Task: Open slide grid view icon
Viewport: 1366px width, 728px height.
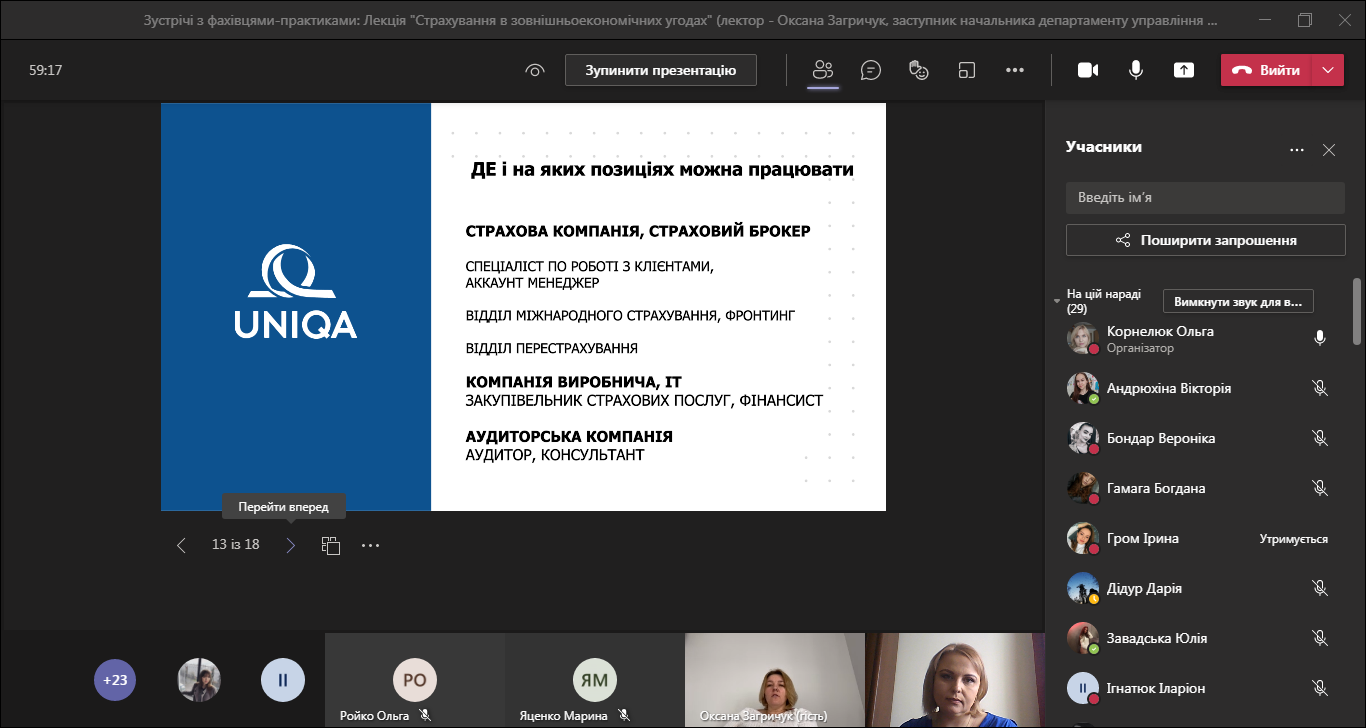Action: click(331, 545)
